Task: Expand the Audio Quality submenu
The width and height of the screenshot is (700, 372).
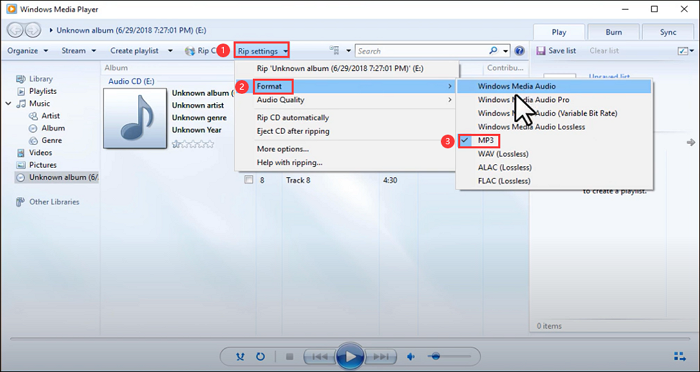Action: 346,100
